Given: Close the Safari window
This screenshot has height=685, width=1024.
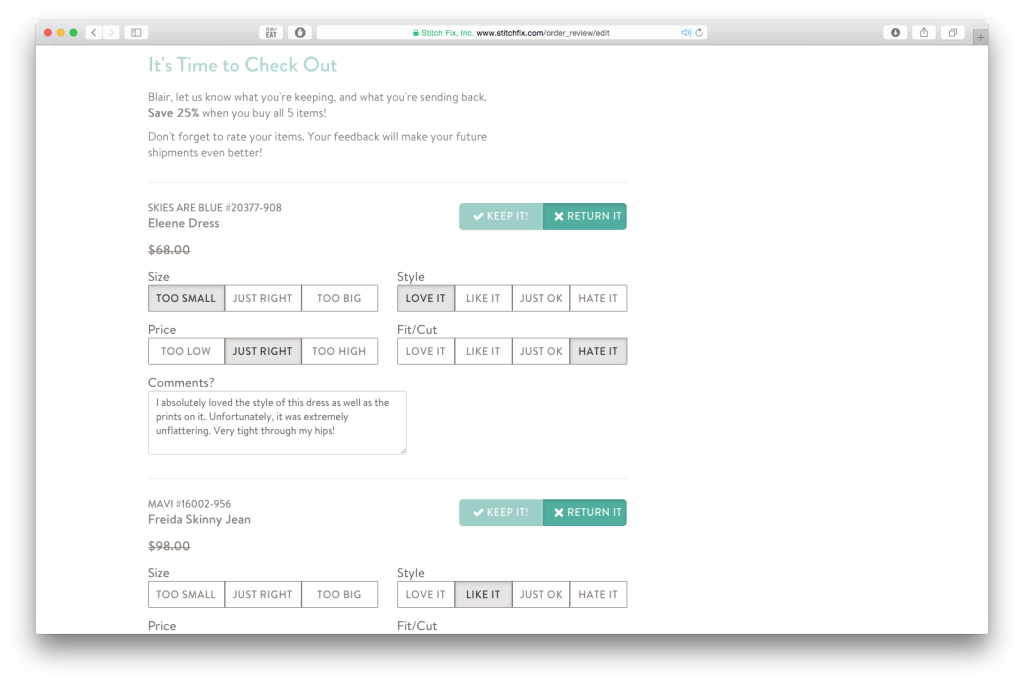Looking at the screenshot, I should pyautogui.click(x=48, y=33).
